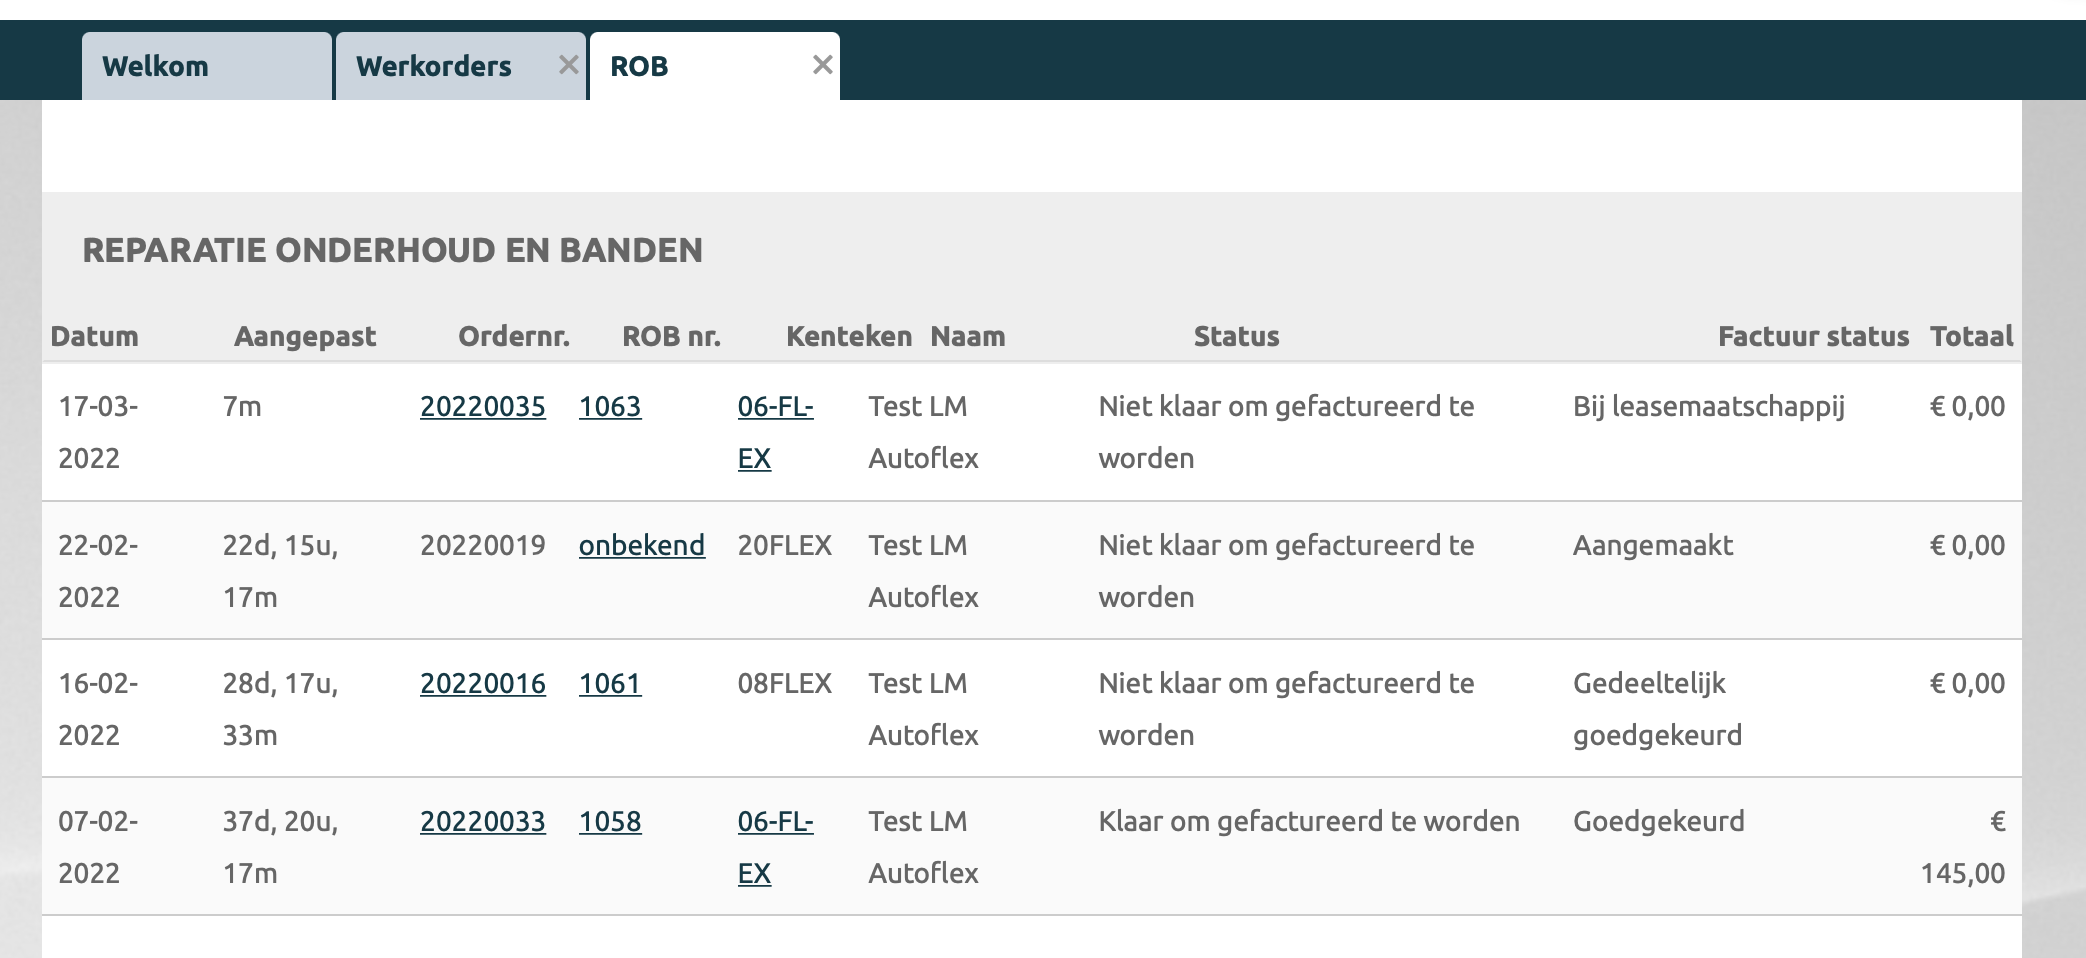
Task: Open the Werkorders tab
Action: pos(433,67)
